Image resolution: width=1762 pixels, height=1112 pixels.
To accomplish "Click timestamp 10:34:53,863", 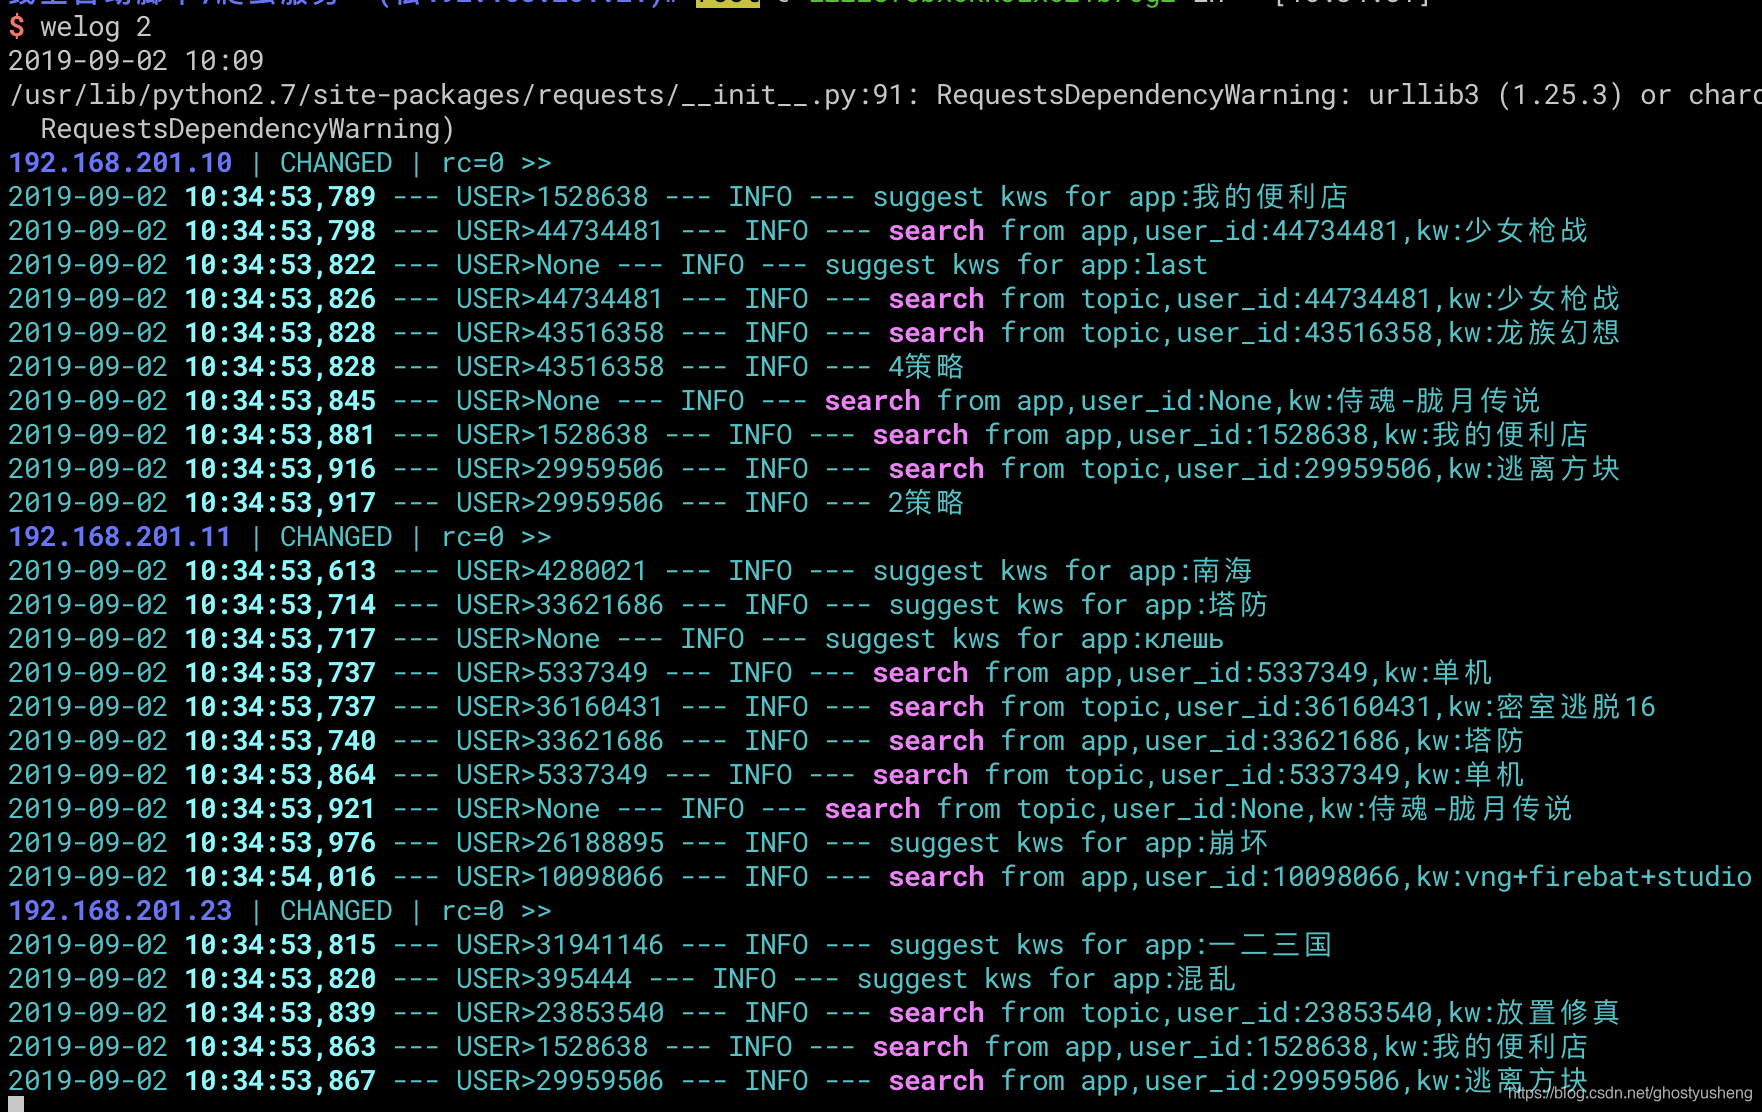I will [x=280, y=1047].
